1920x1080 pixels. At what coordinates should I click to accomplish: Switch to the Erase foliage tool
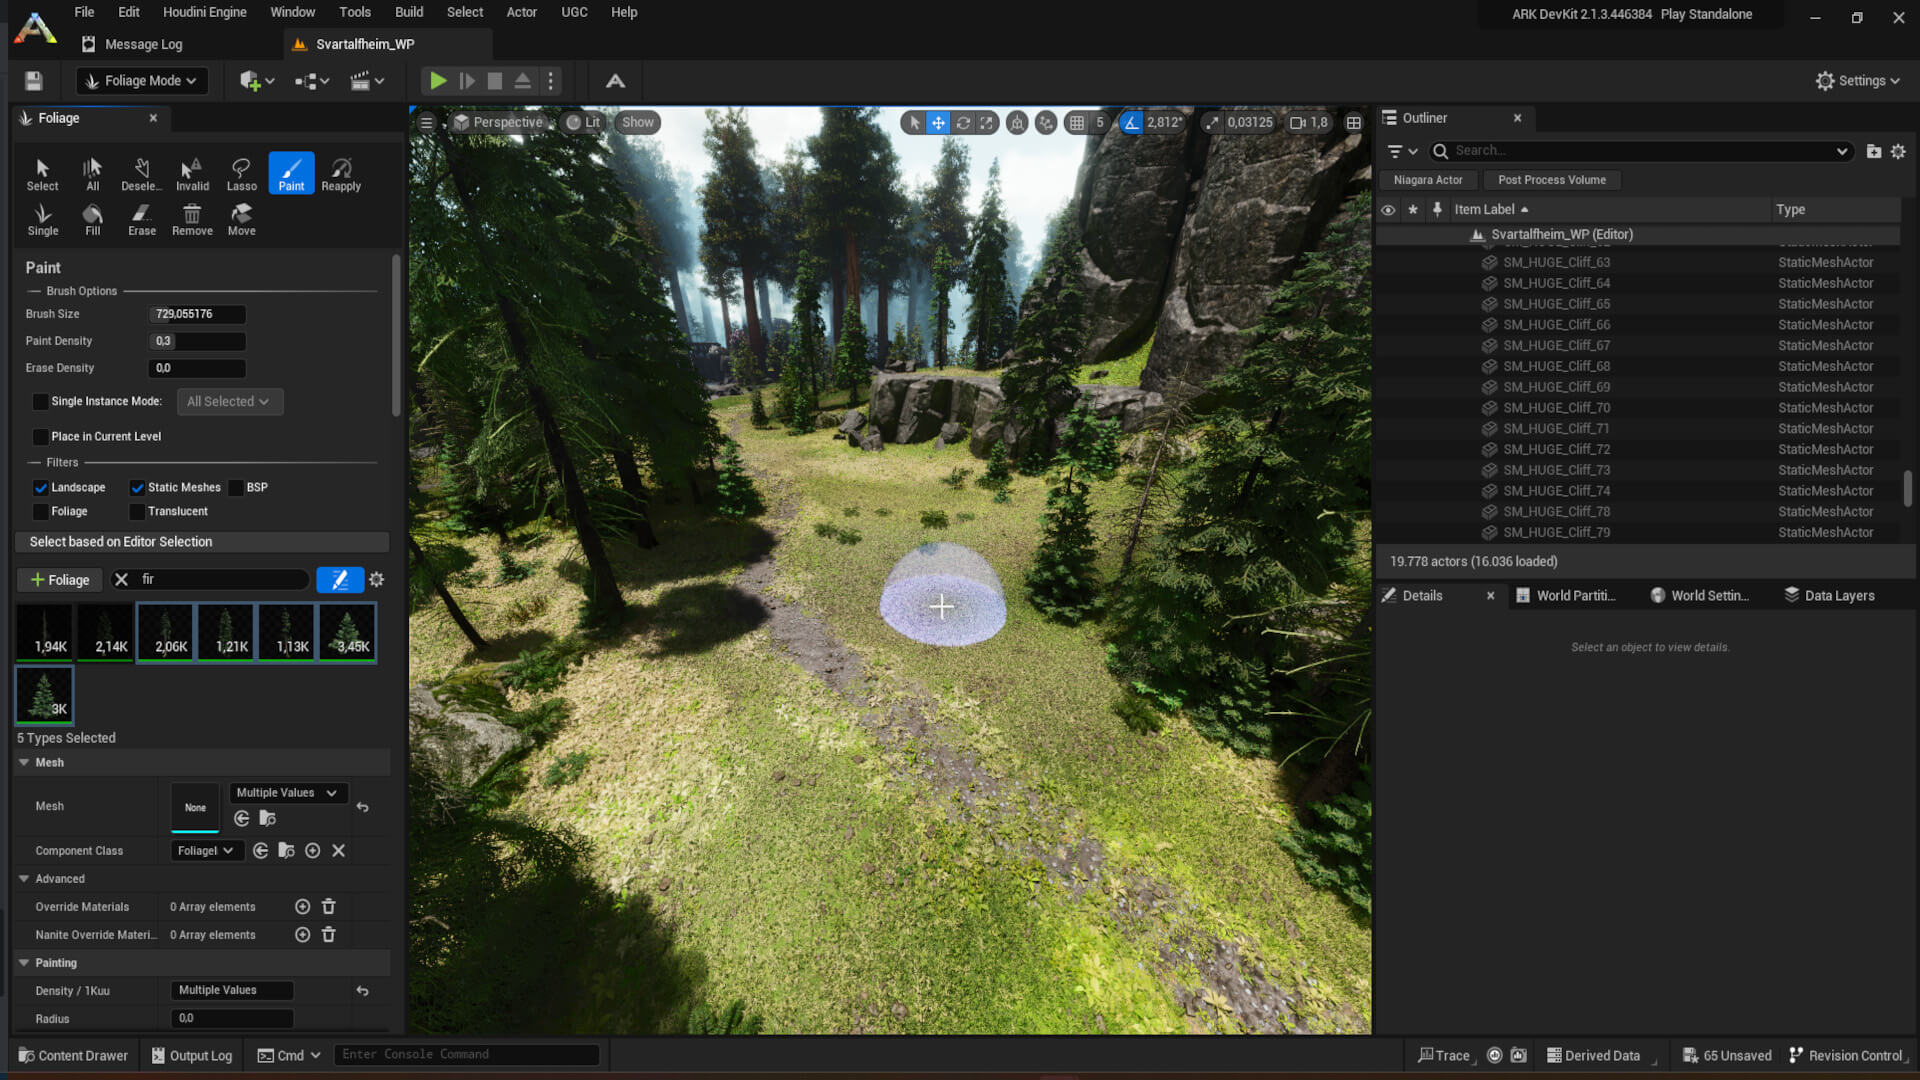click(141, 218)
